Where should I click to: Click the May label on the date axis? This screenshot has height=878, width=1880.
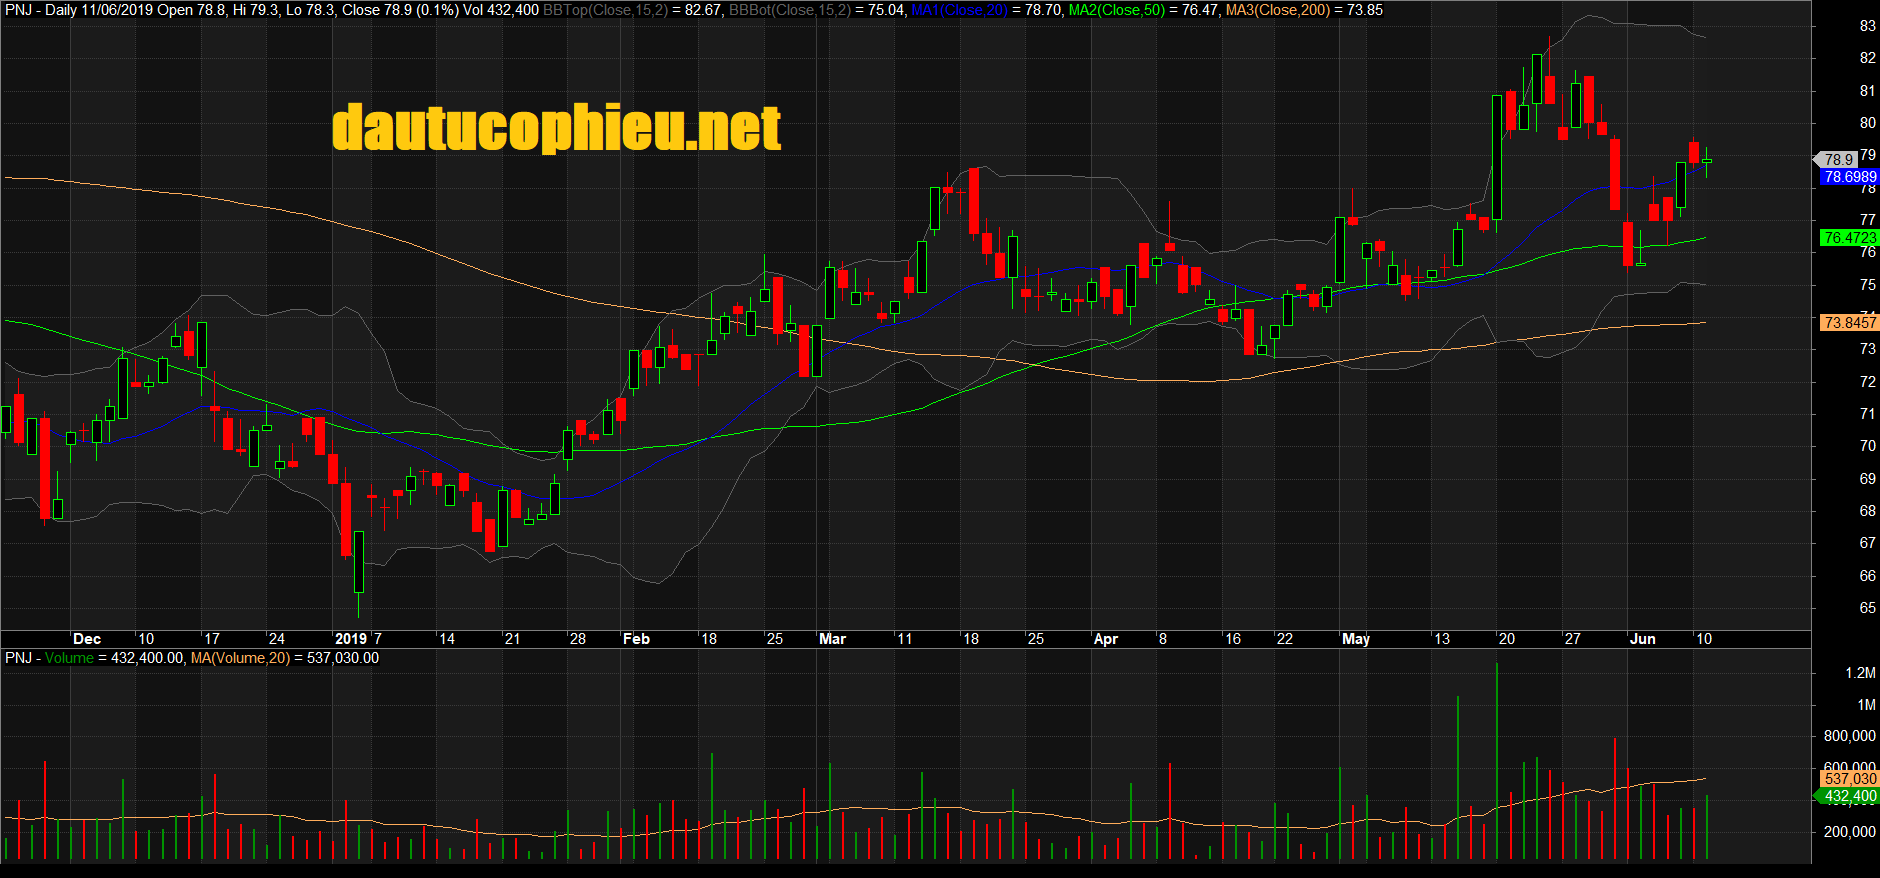pyautogui.click(x=1355, y=639)
